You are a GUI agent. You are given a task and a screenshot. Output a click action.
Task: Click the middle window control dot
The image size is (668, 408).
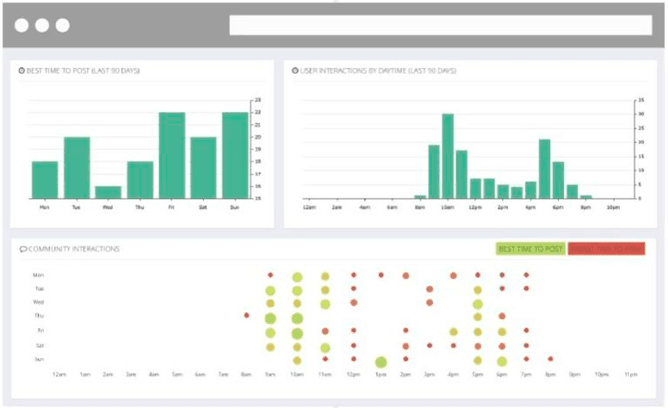pyautogui.click(x=42, y=26)
